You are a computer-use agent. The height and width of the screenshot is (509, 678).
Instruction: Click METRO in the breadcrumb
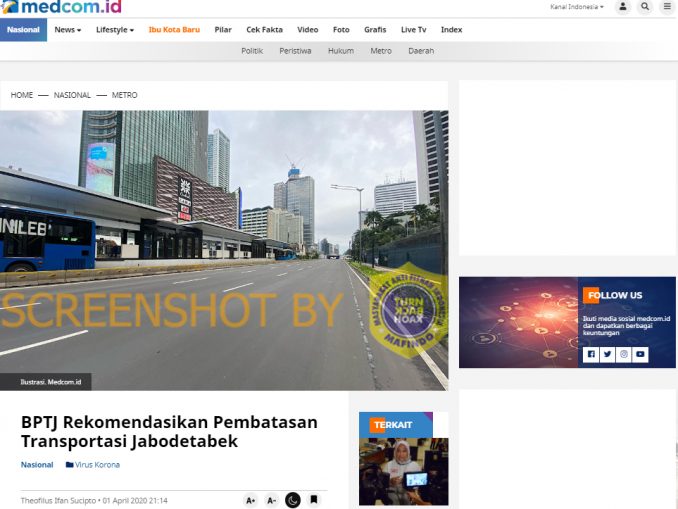[125, 95]
